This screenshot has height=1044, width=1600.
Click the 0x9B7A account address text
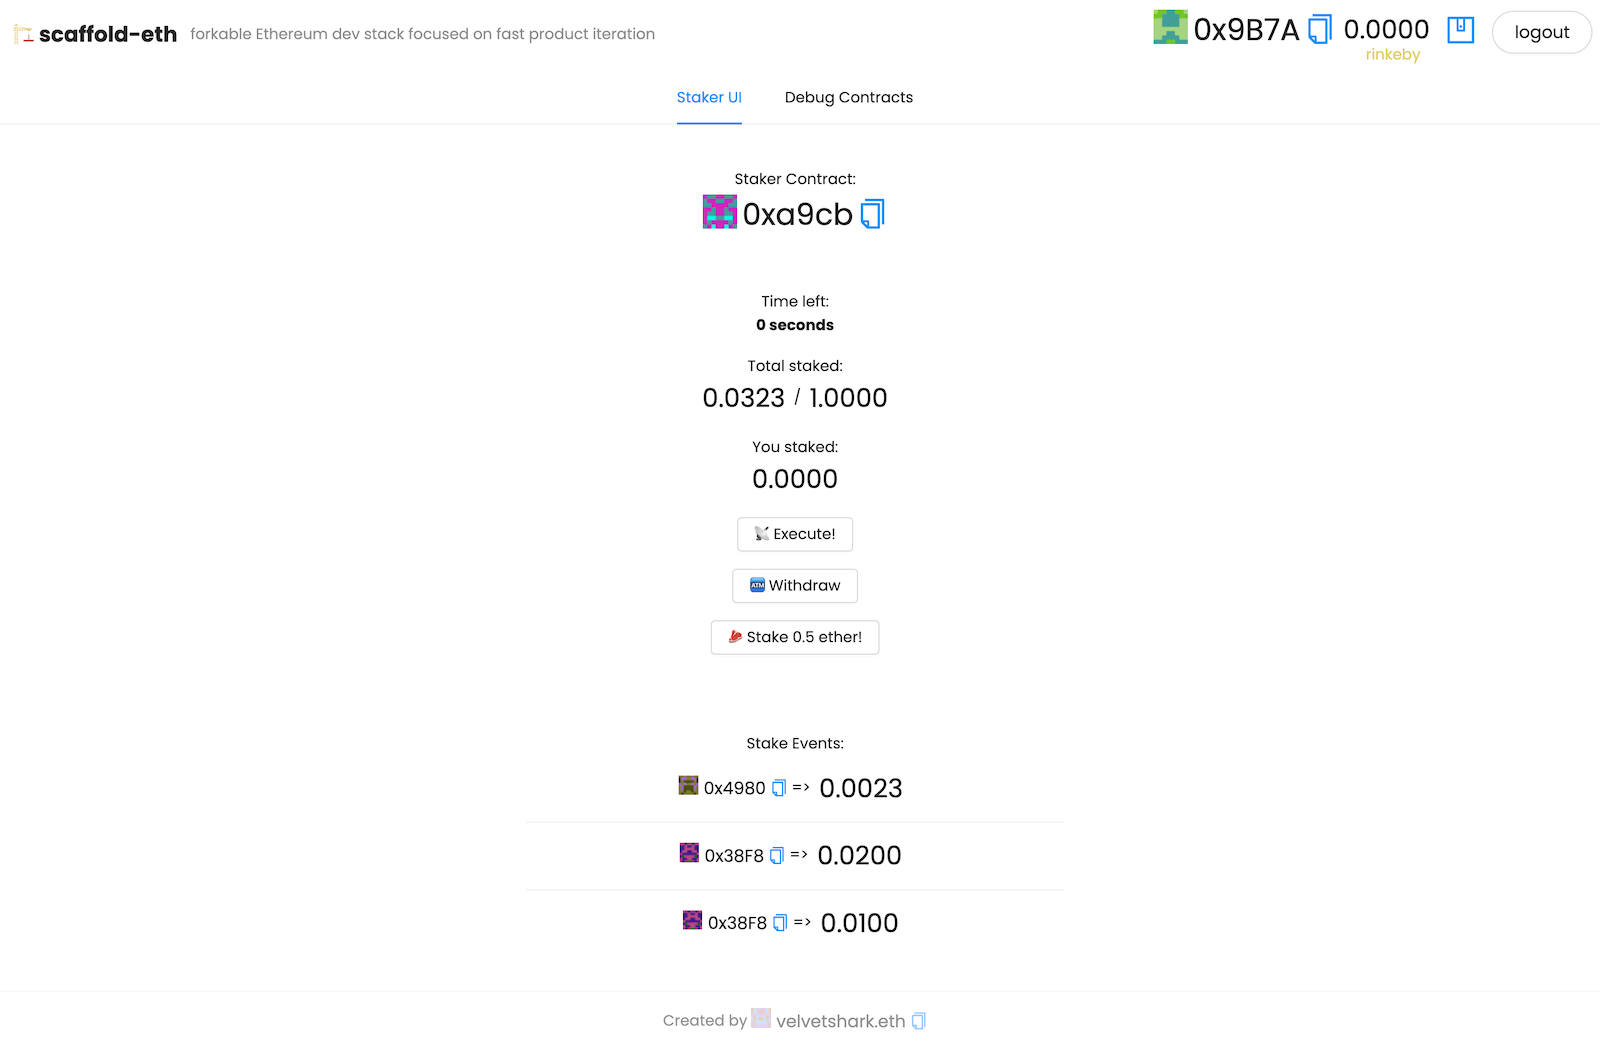point(1246,30)
